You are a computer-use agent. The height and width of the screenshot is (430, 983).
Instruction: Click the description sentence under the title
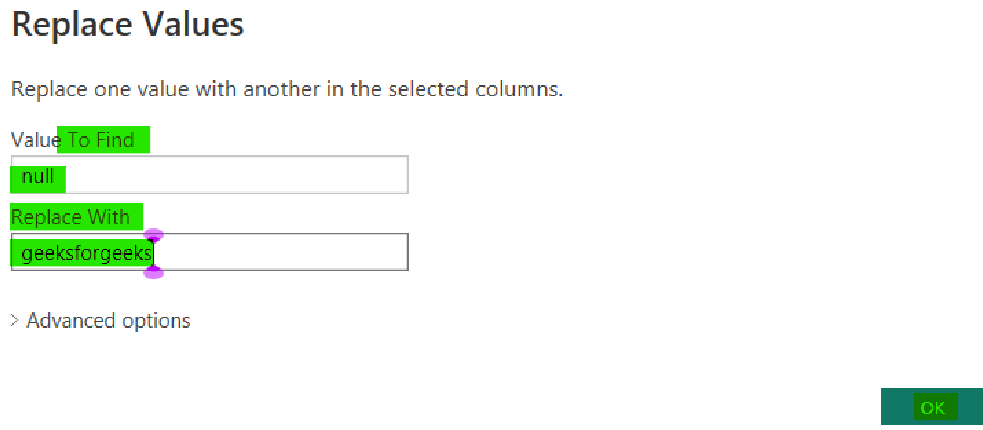(286, 89)
